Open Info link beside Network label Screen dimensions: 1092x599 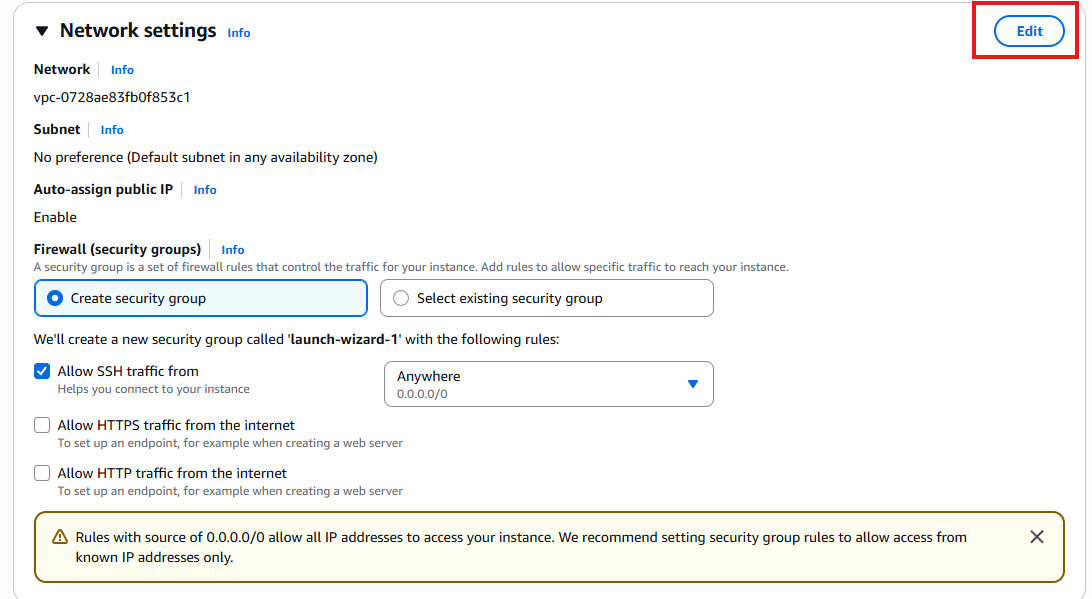pos(122,70)
